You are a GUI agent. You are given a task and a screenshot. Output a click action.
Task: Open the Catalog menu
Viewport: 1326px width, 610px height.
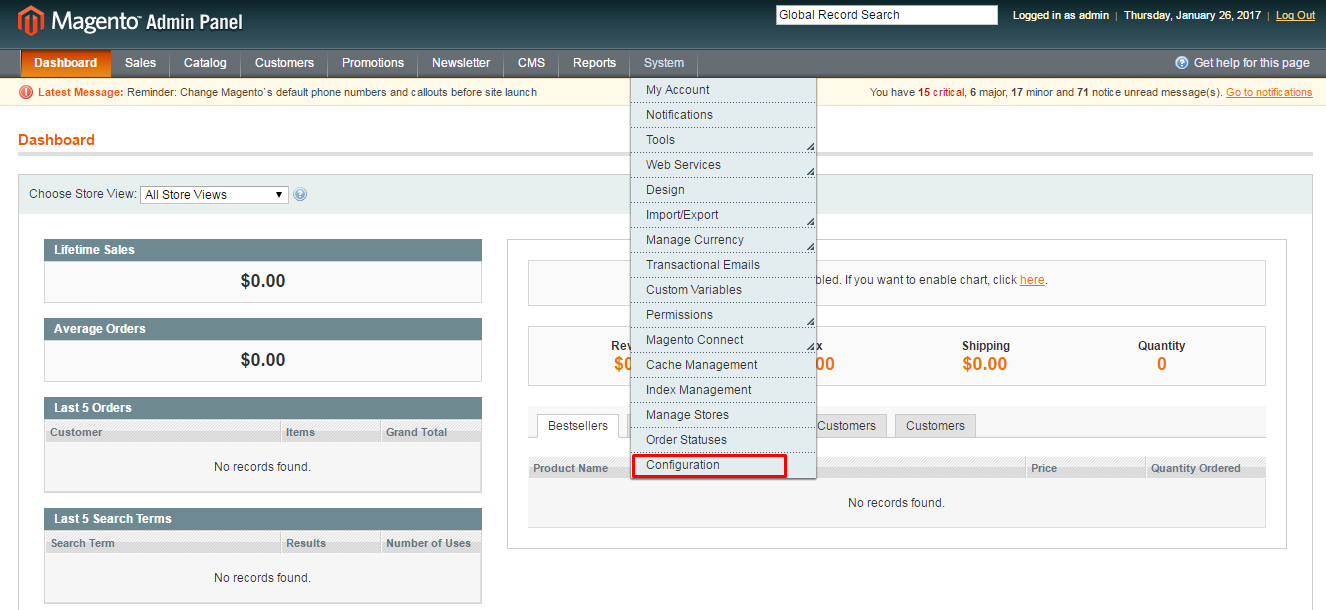204,62
